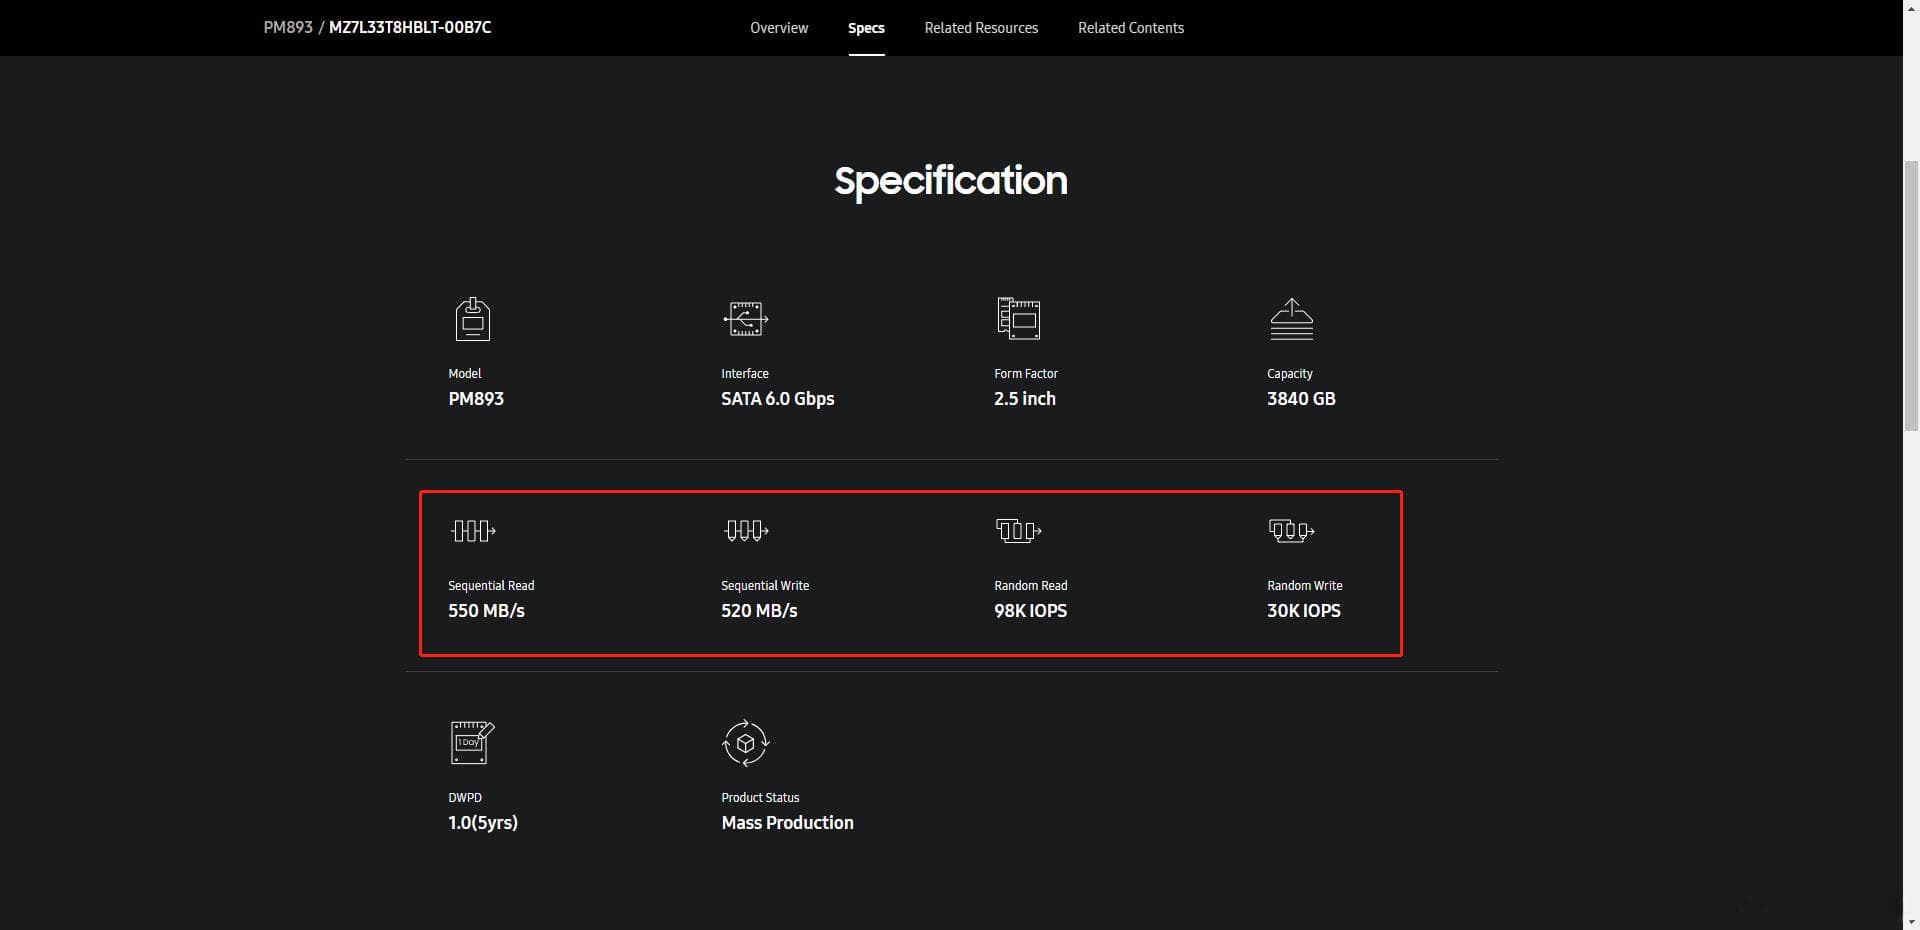Open the Overview tab
The height and width of the screenshot is (930, 1920).
pyautogui.click(x=779, y=28)
